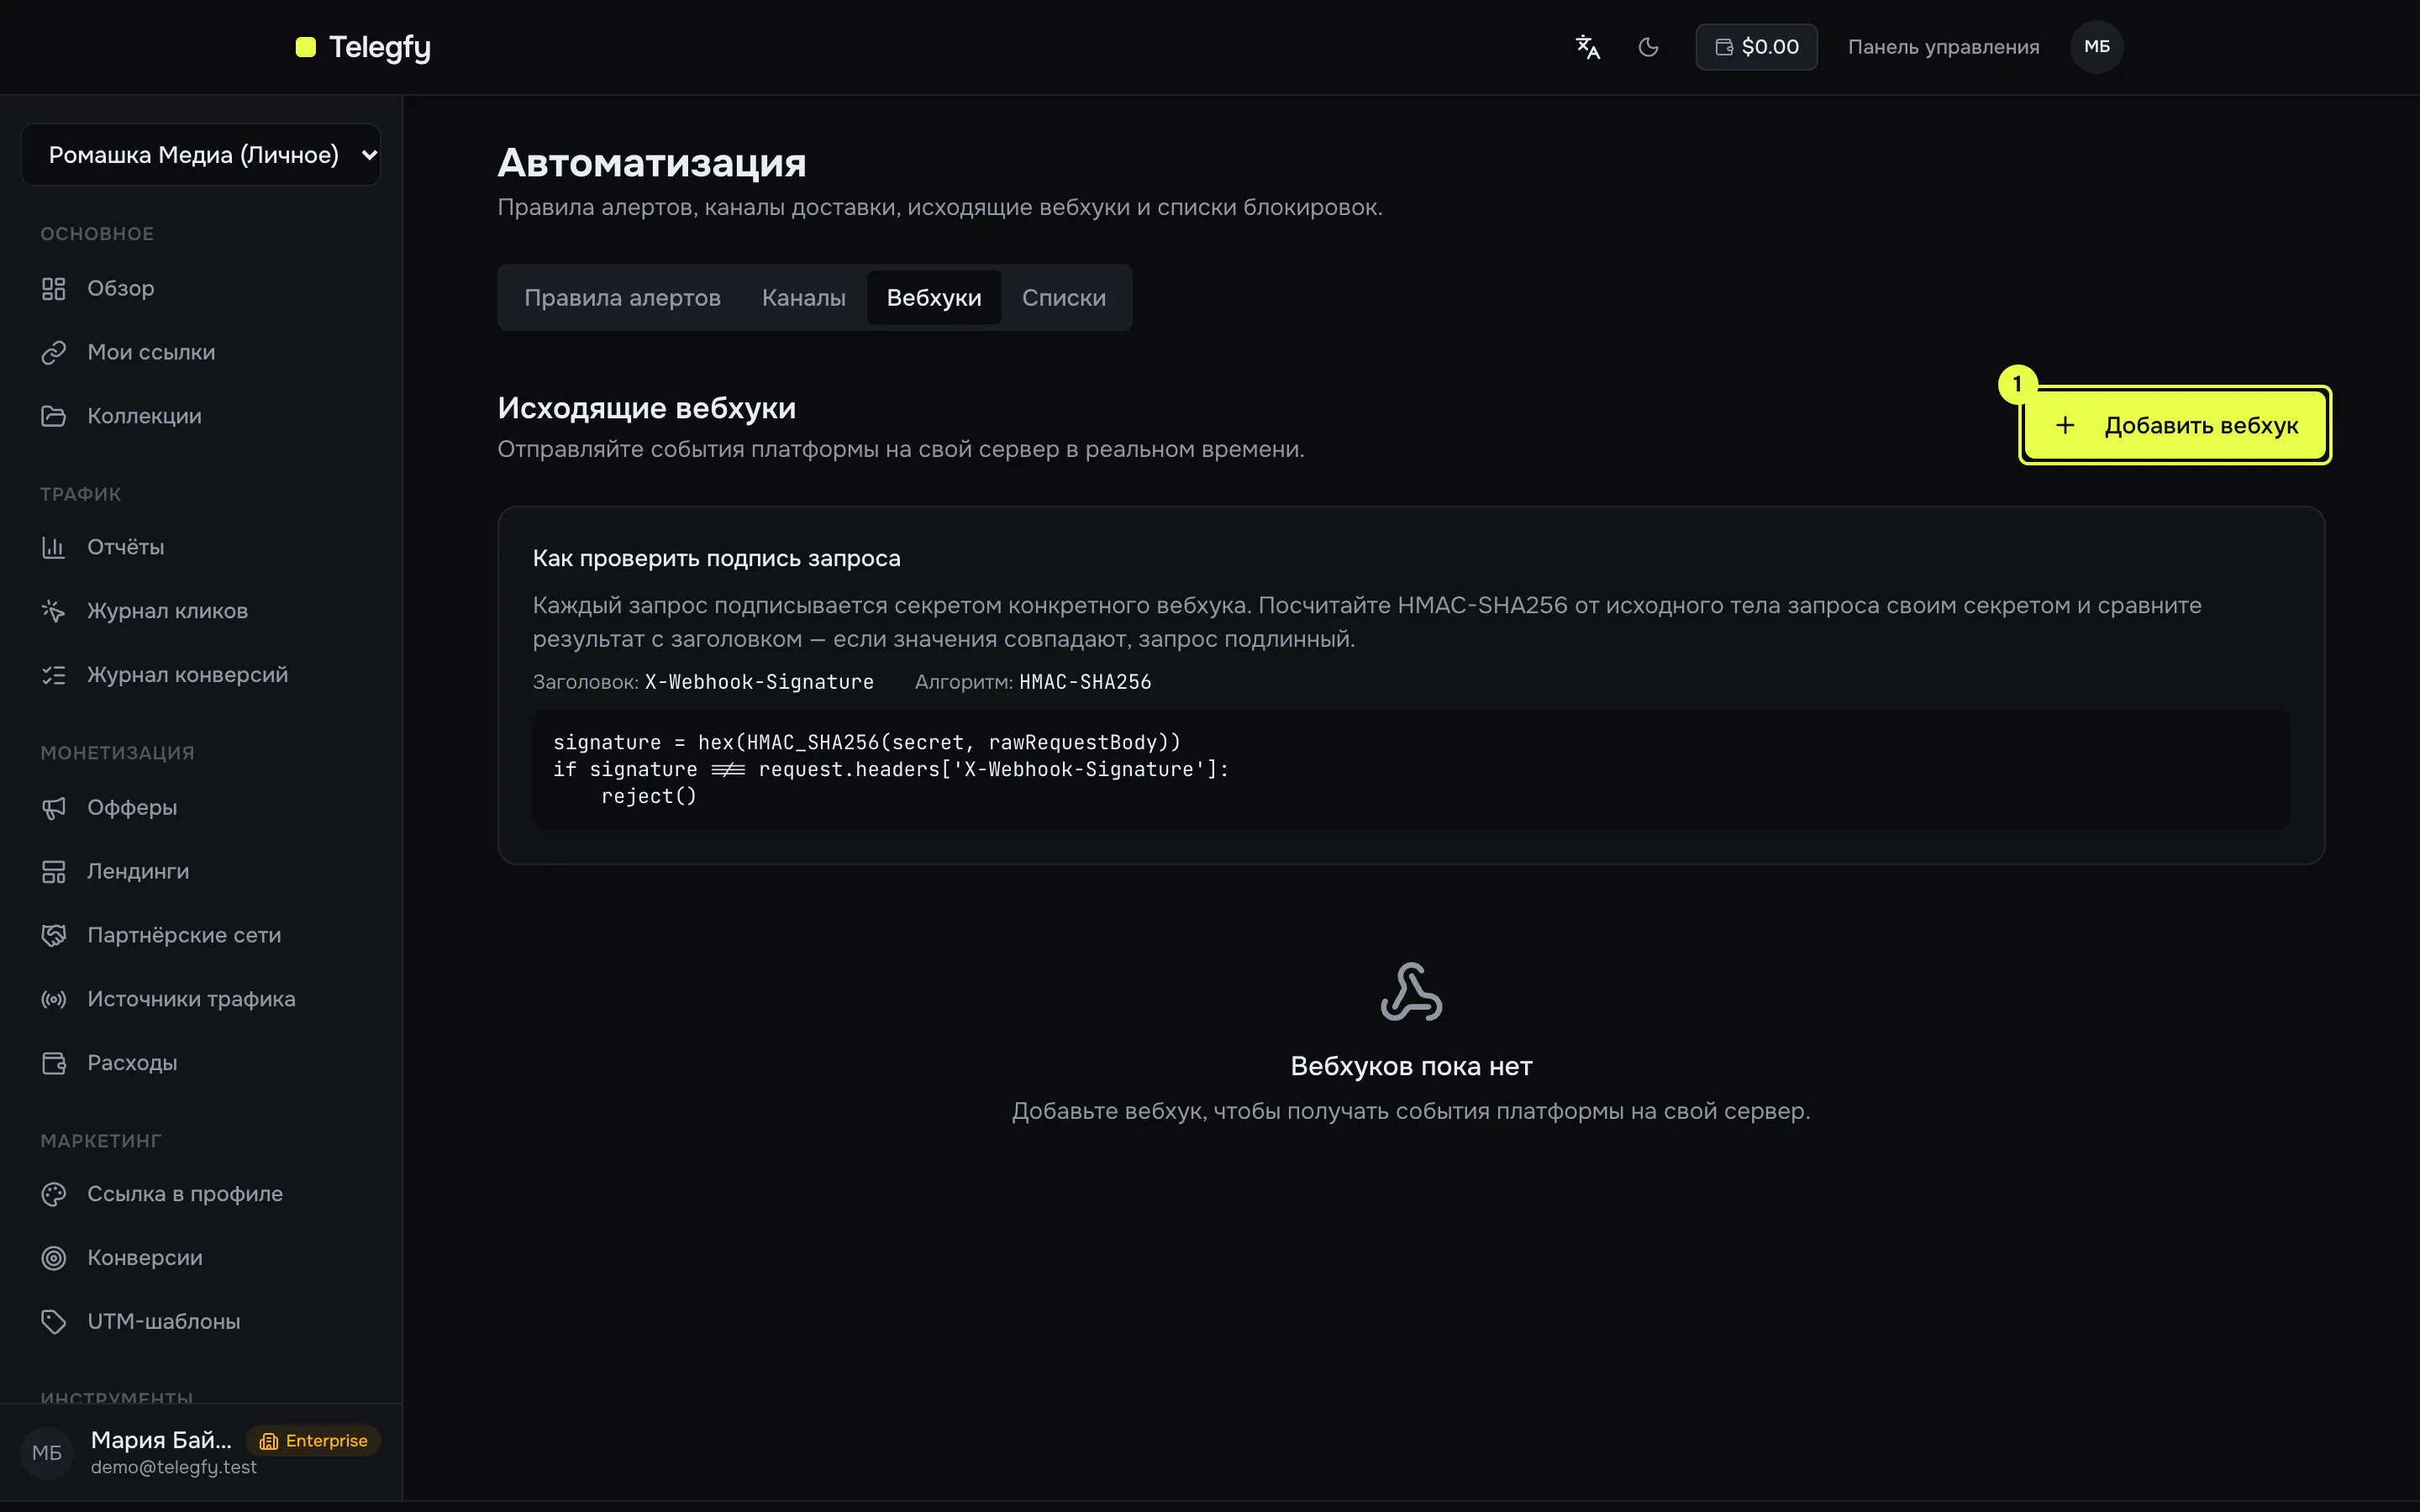Click the language translate icon
2420x1512 pixels.
coord(1588,47)
